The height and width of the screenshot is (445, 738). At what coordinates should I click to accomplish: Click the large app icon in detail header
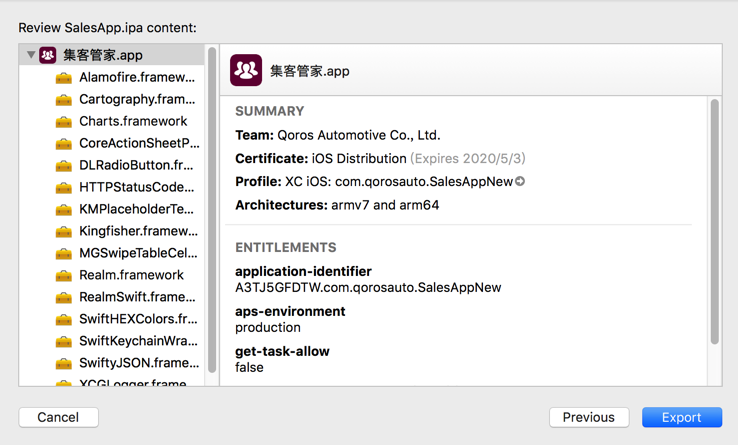click(246, 71)
